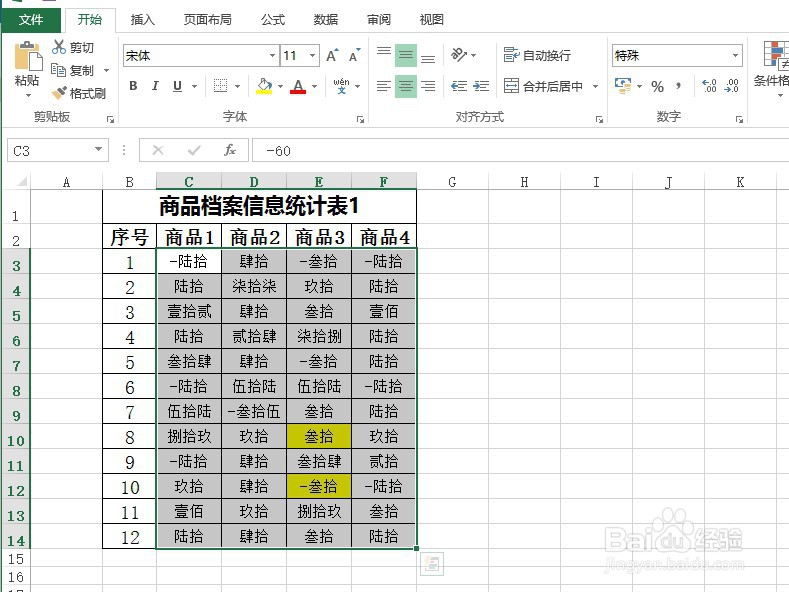Open the alignment dialog launcher (对齐方式)
This screenshot has height=592, width=789.
coord(599,119)
